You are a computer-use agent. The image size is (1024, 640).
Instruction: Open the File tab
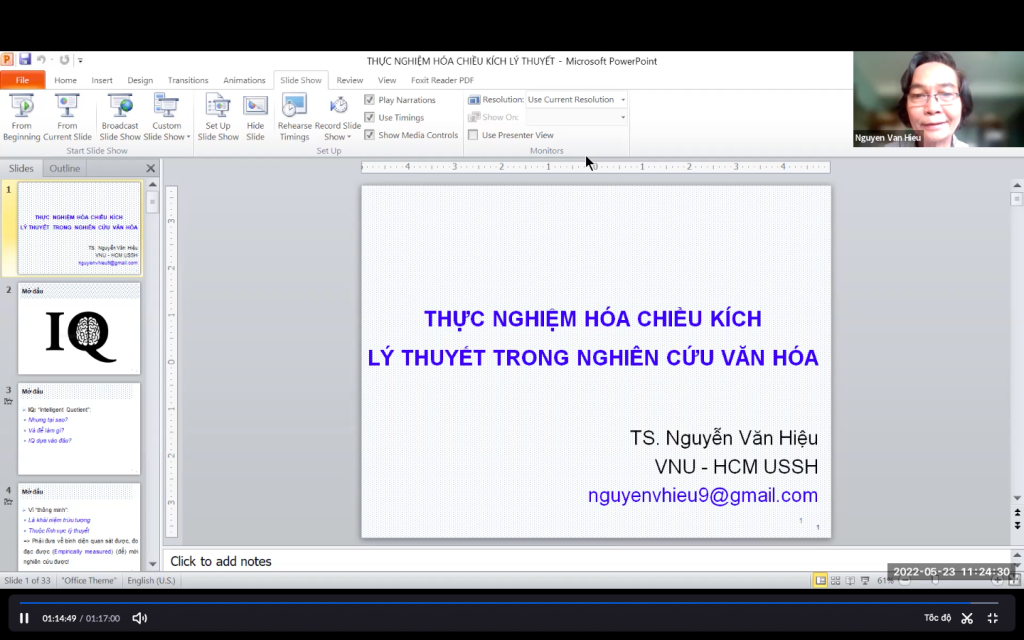click(22, 80)
